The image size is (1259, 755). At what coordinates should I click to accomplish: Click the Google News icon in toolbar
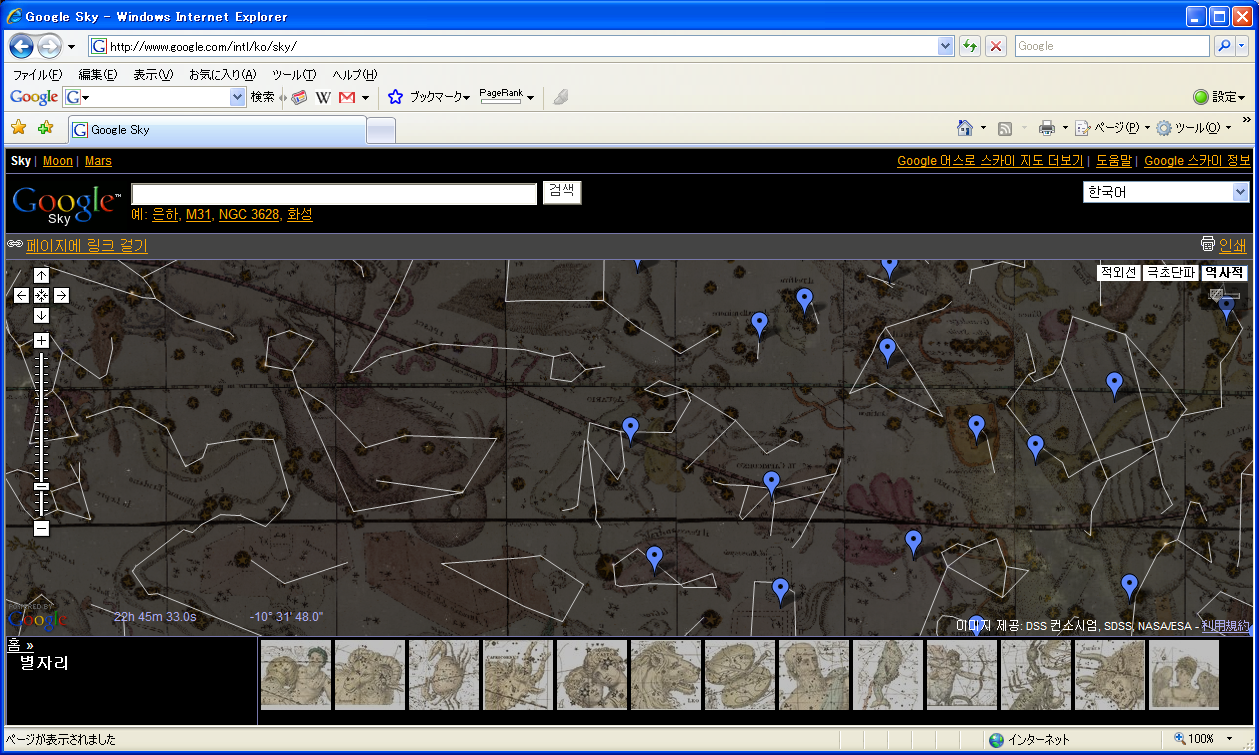coord(298,97)
